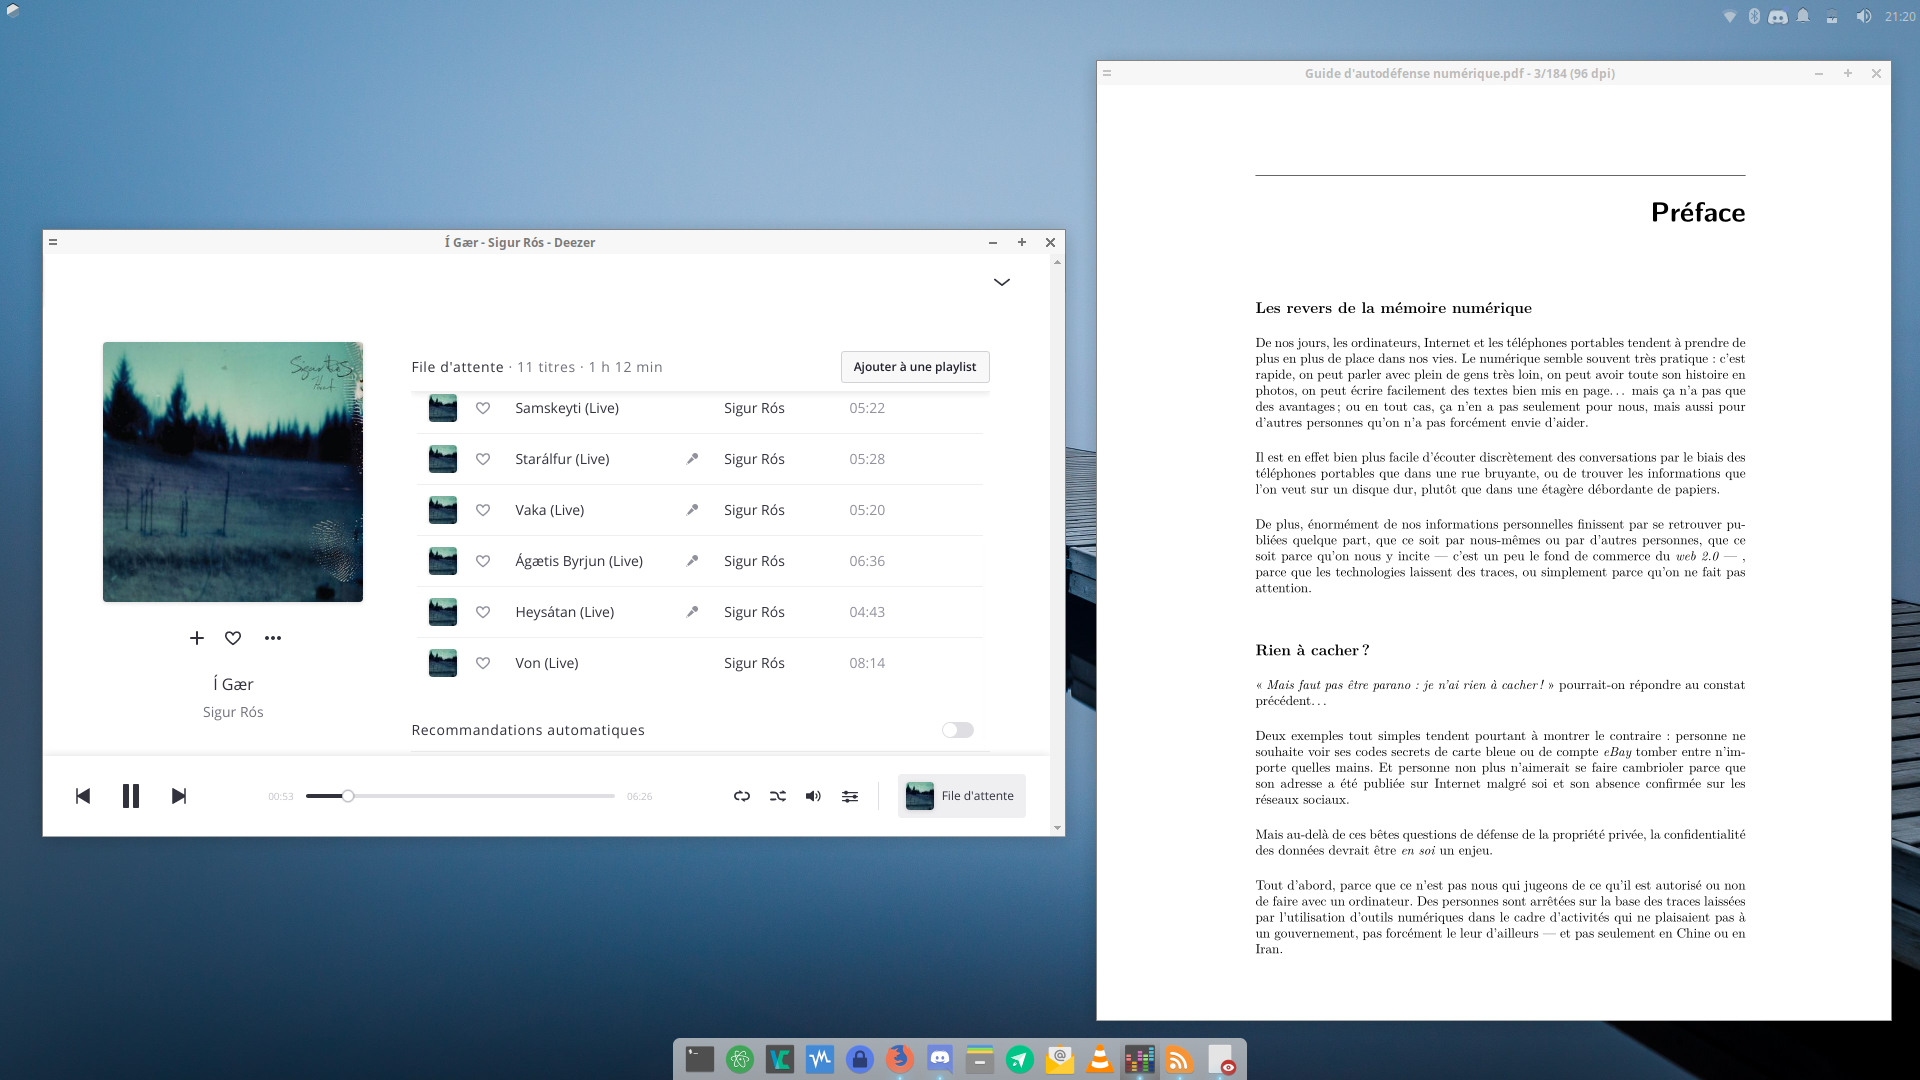This screenshot has height=1080, width=1920.
Task: Click the track progress slider handle
Action: (348, 796)
